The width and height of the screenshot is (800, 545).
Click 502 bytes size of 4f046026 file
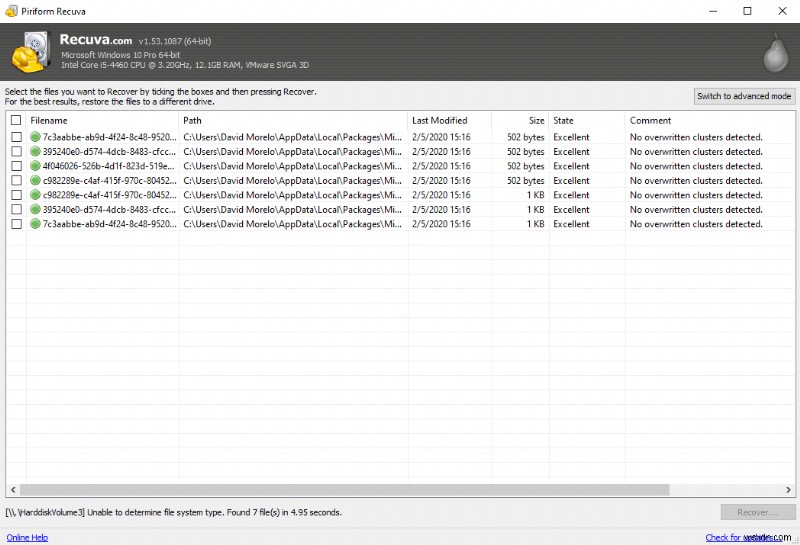(526, 166)
